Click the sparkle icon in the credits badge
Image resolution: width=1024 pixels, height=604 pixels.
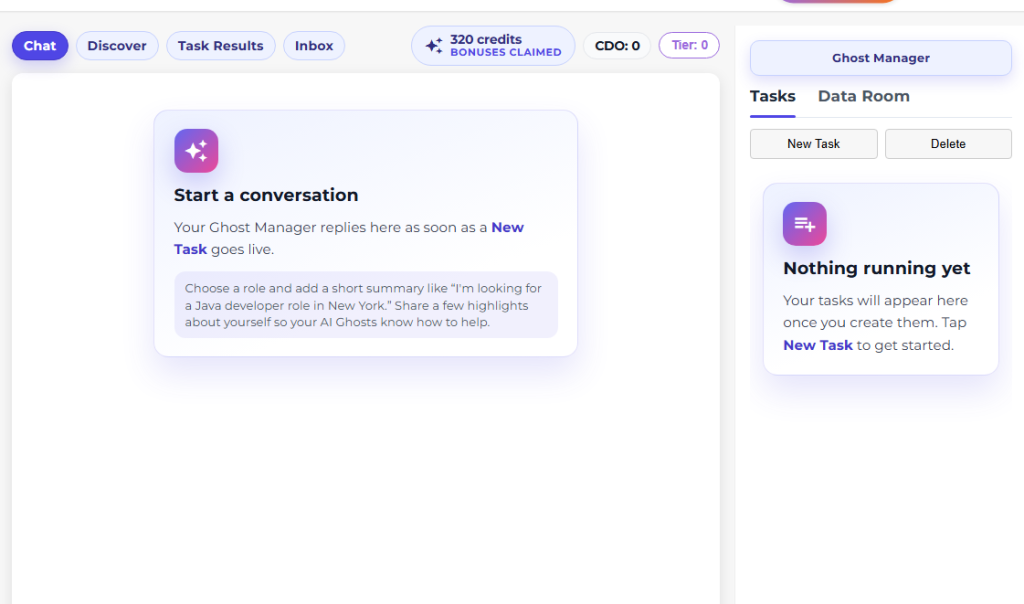click(434, 46)
